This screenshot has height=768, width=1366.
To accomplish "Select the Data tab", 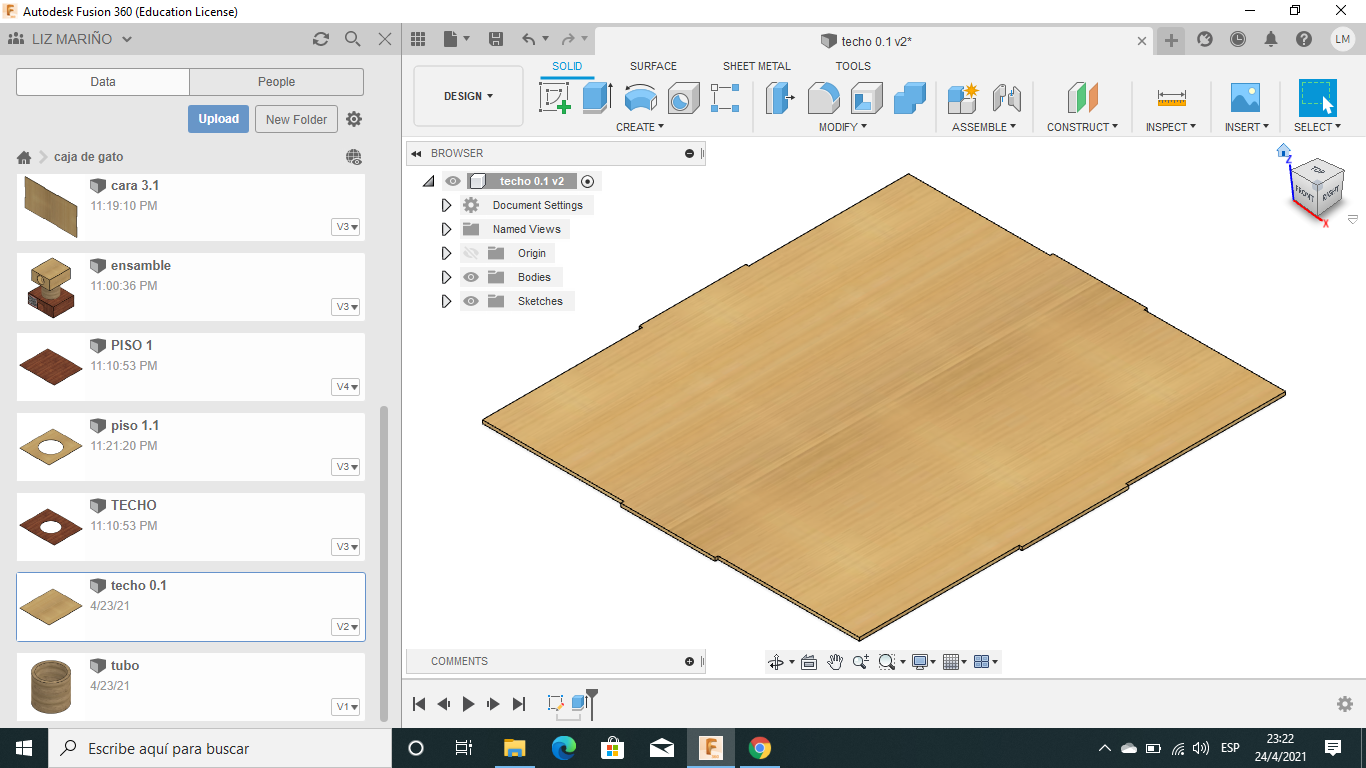I will [103, 82].
